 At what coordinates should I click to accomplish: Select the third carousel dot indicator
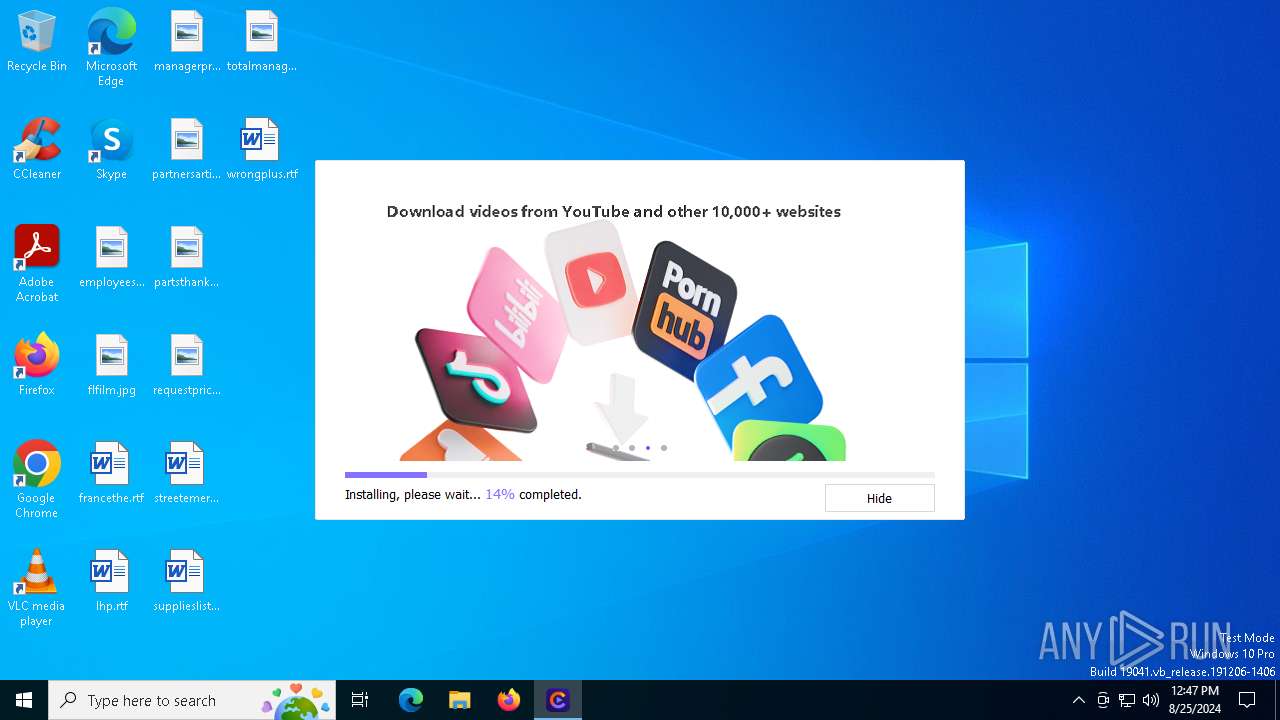click(648, 448)
